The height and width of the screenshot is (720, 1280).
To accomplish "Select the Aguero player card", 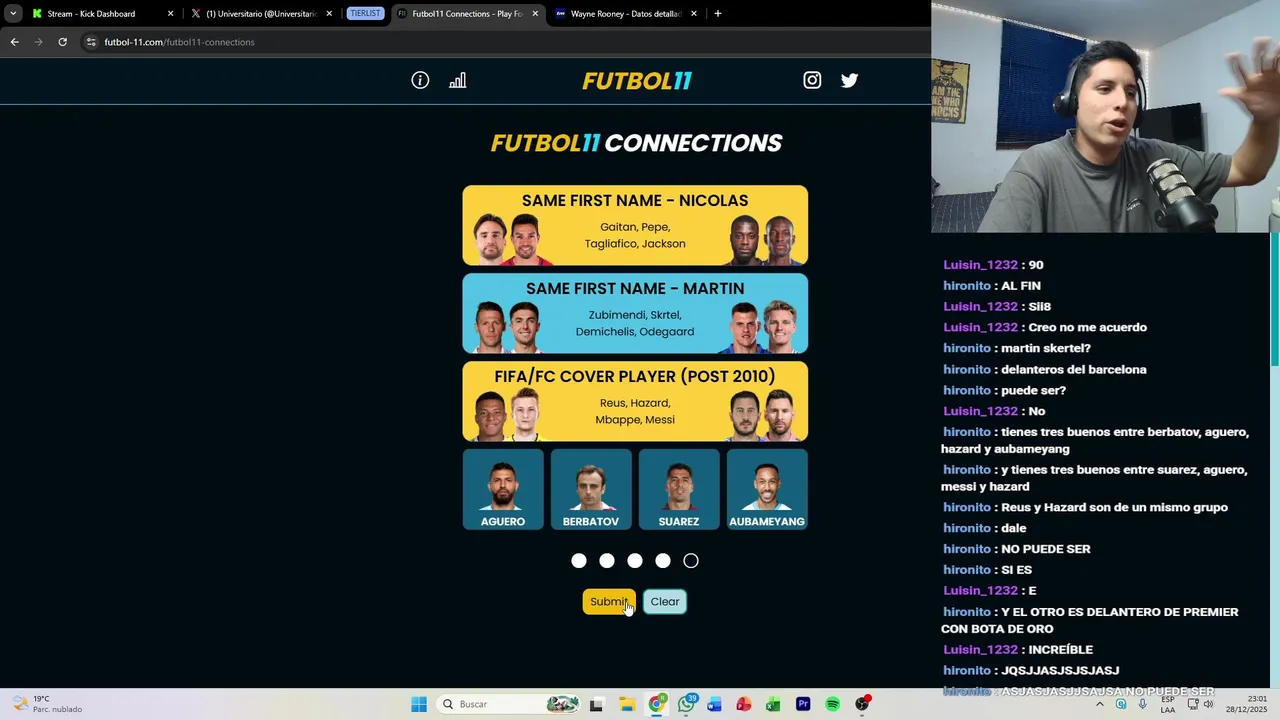I will 503,489.
